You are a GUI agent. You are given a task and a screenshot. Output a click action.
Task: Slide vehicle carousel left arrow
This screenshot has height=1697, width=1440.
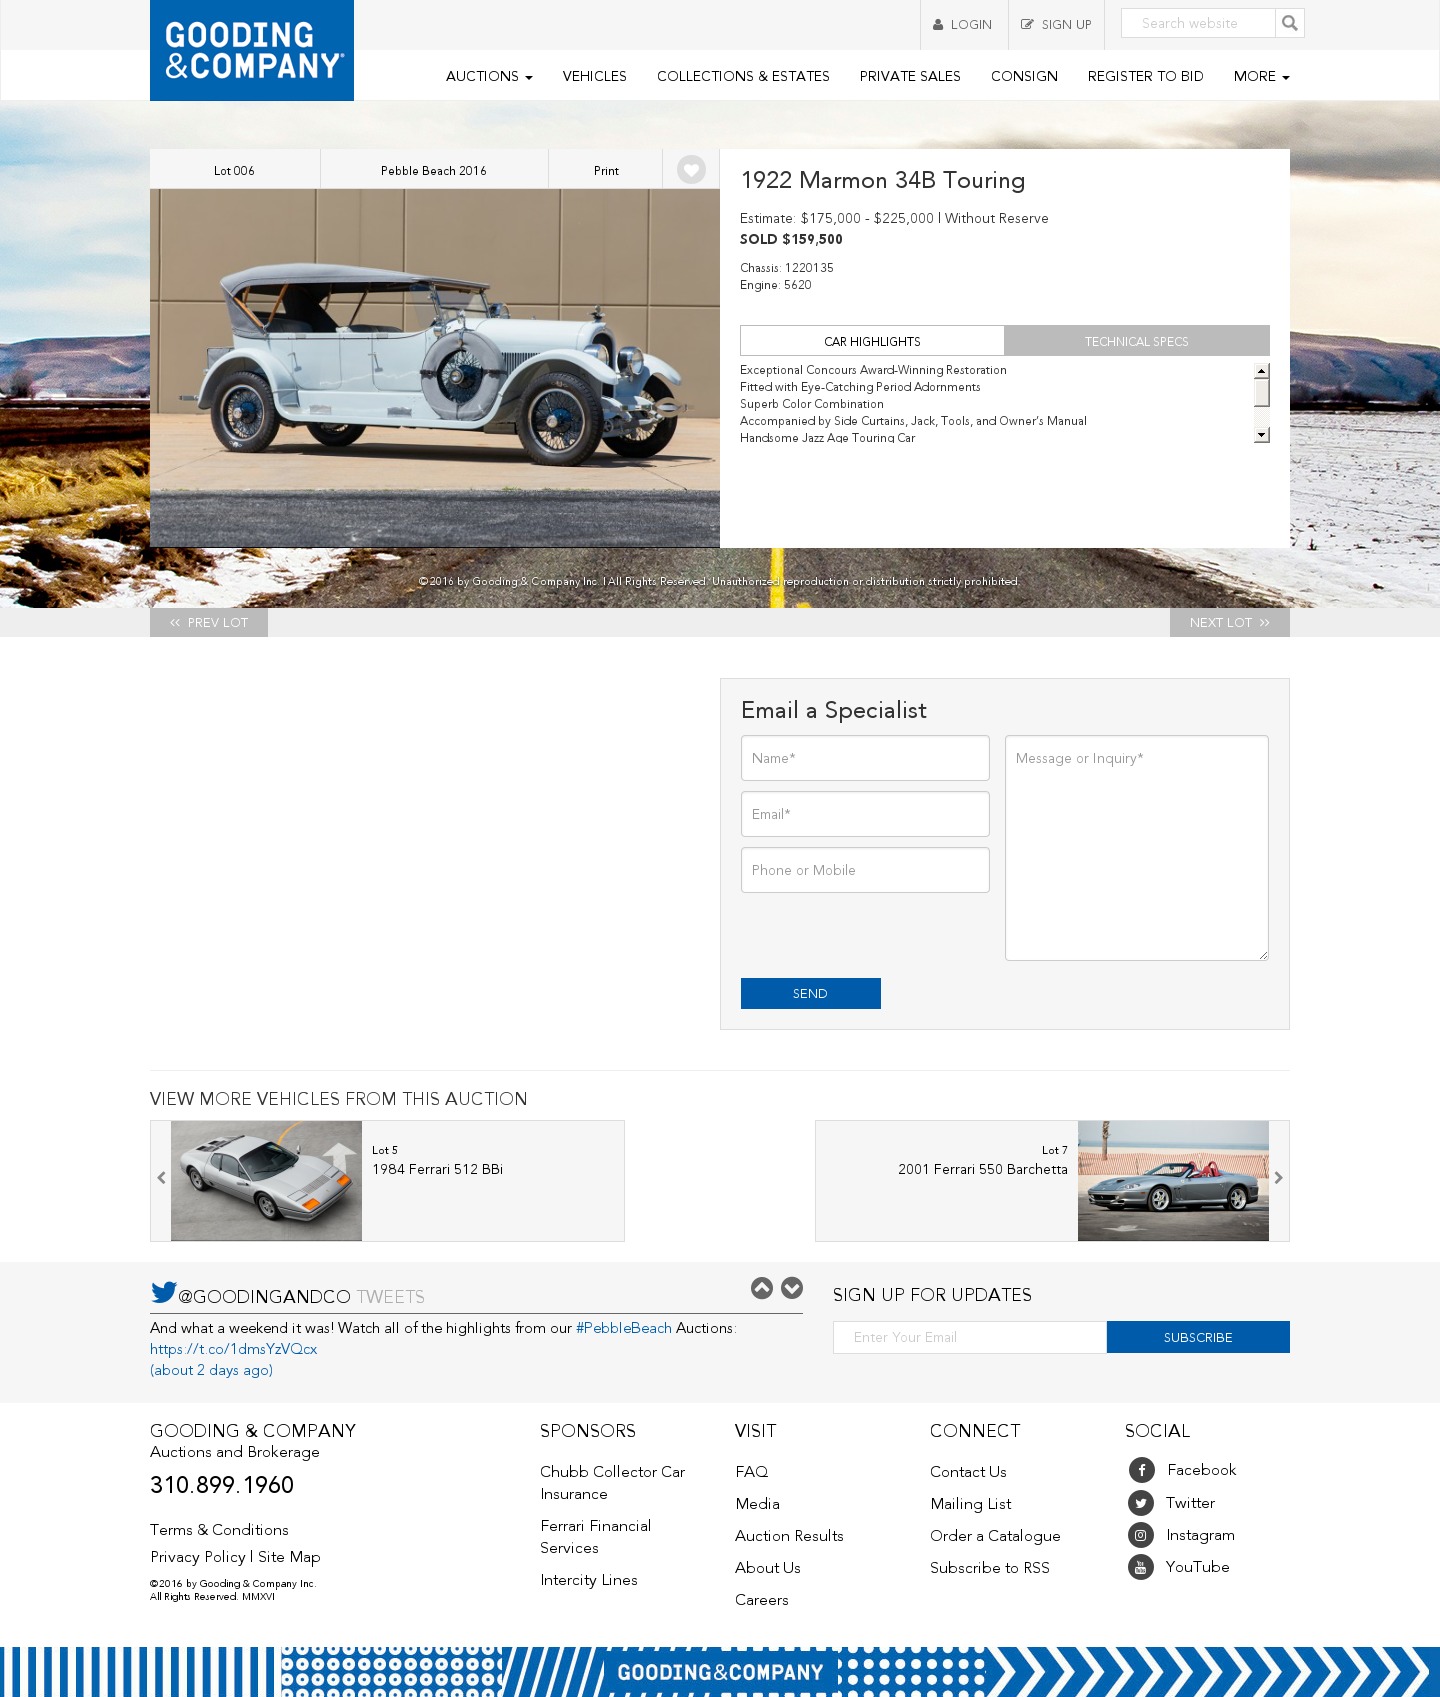pyautogui.click(x=161, y=1178)
